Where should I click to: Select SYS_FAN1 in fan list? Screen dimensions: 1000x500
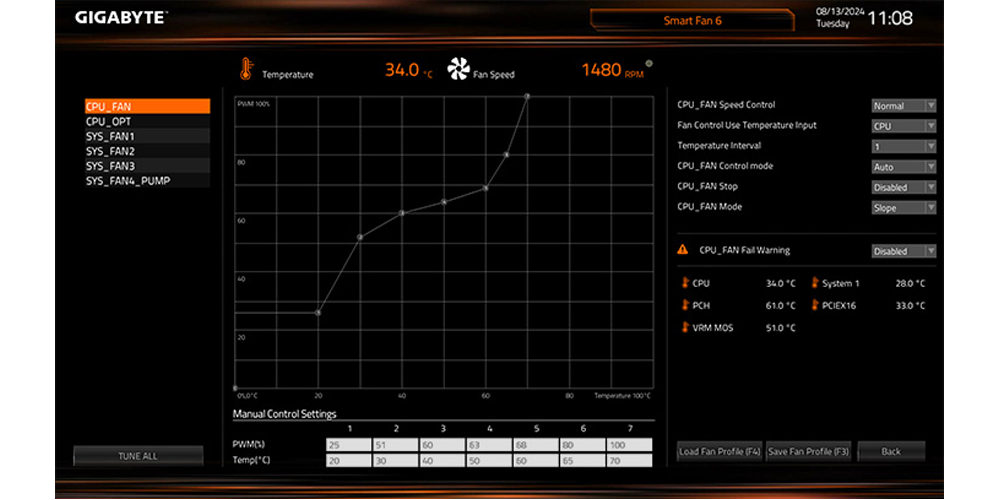[147, 136]
